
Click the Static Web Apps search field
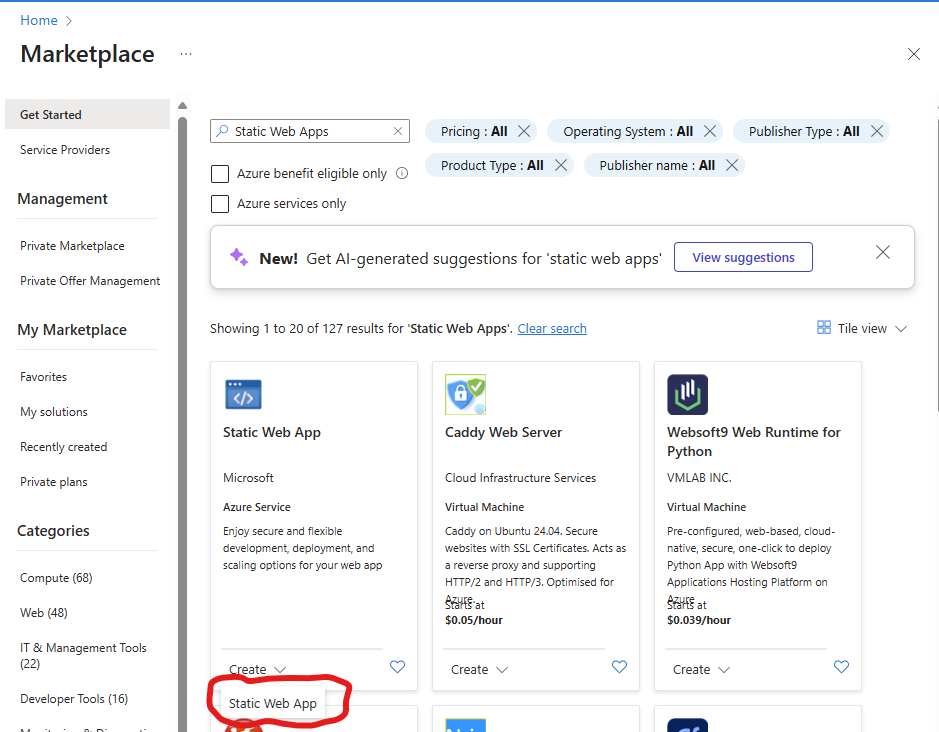coord(308,131)
